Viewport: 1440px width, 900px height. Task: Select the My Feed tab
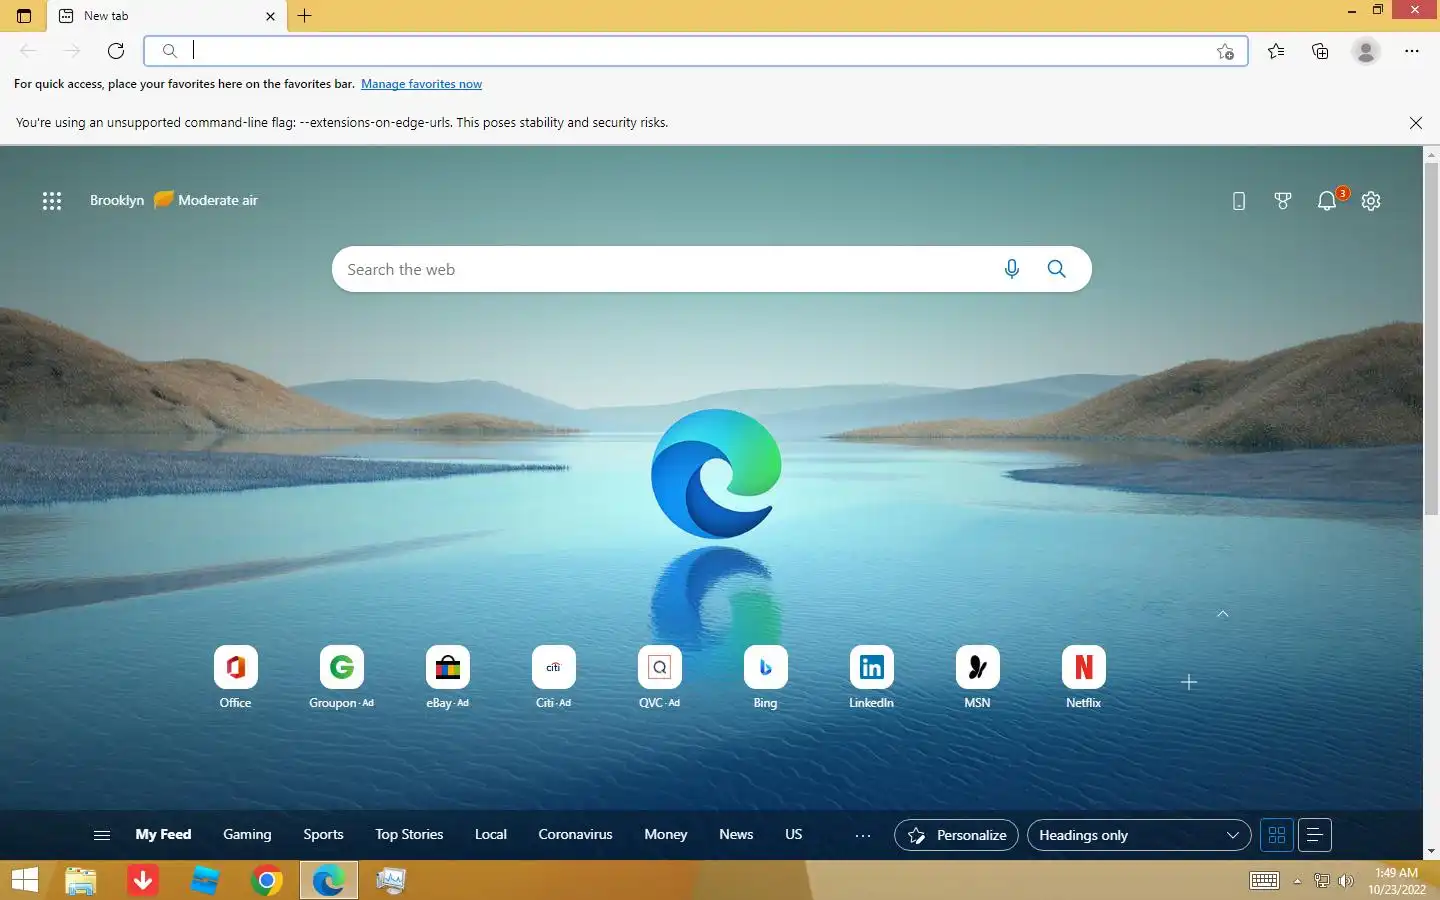click(x=163, y=835)
